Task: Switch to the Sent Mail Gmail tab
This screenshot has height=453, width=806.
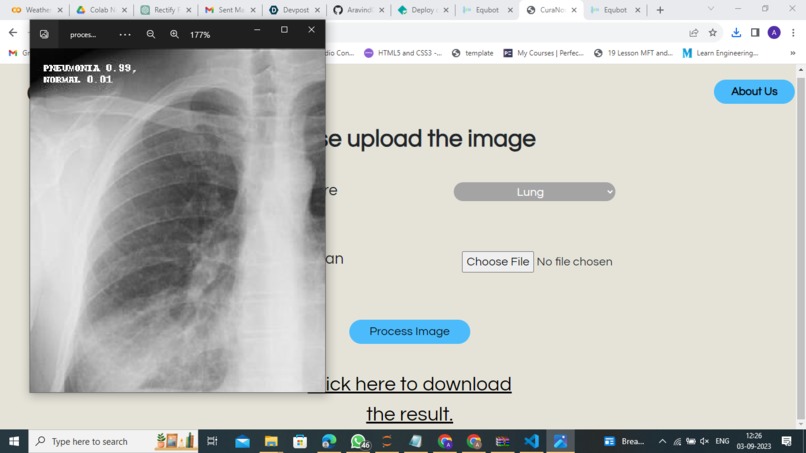Action: [230, 10]
